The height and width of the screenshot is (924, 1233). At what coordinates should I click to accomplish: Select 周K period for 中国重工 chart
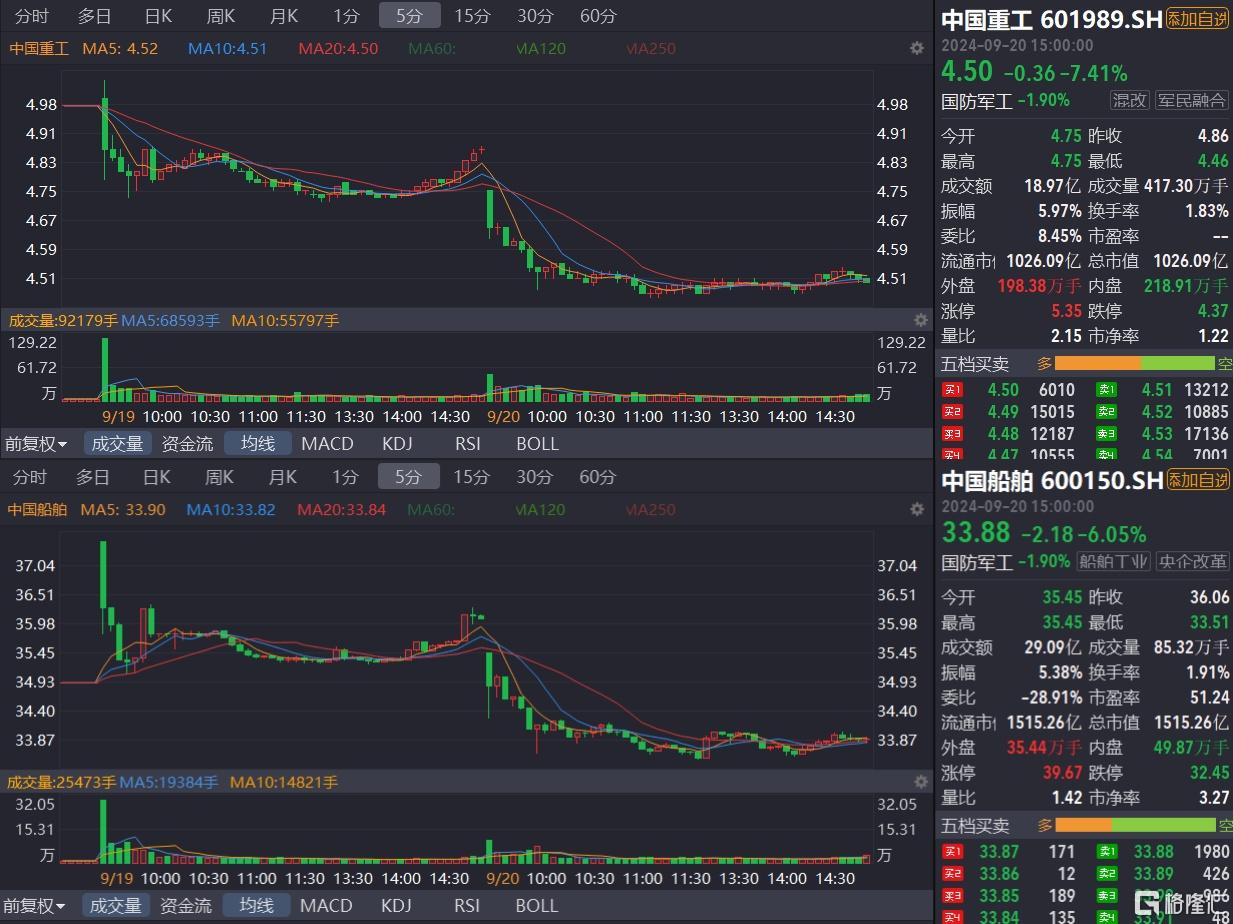[x=220, y=16]
